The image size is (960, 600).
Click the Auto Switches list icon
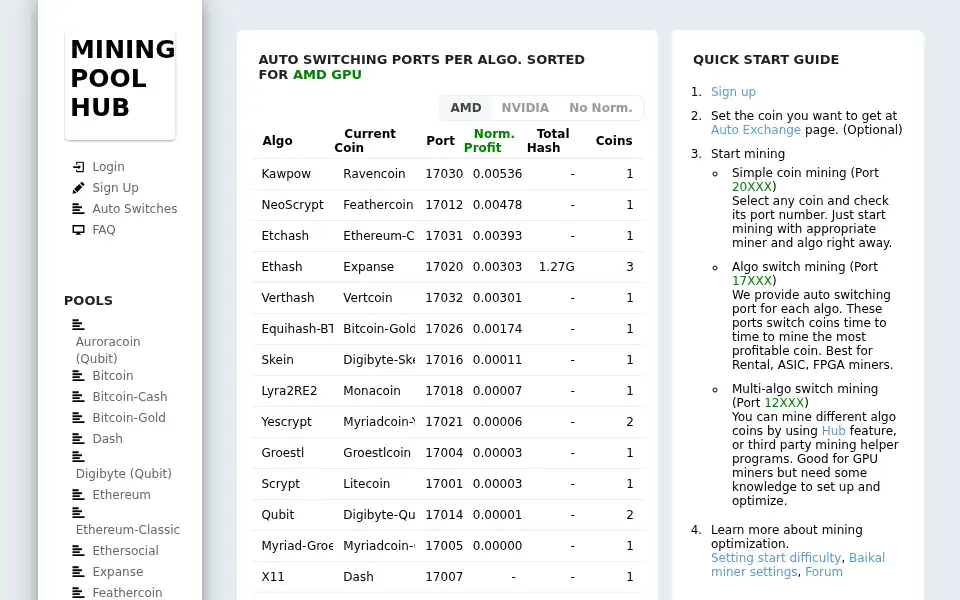click(x=78, y=209)
